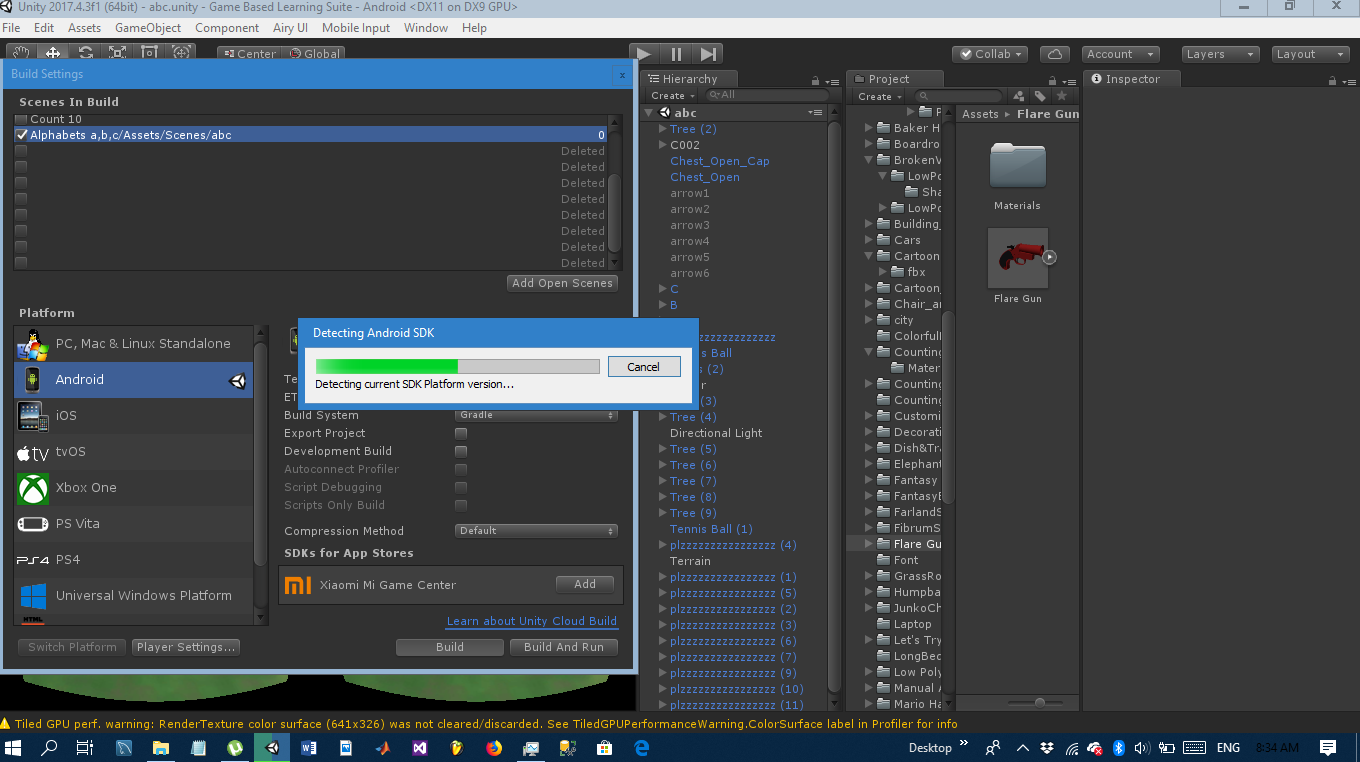Open Windows Start menu
This screenshot has height=762, width=1360.
point(14,747)
